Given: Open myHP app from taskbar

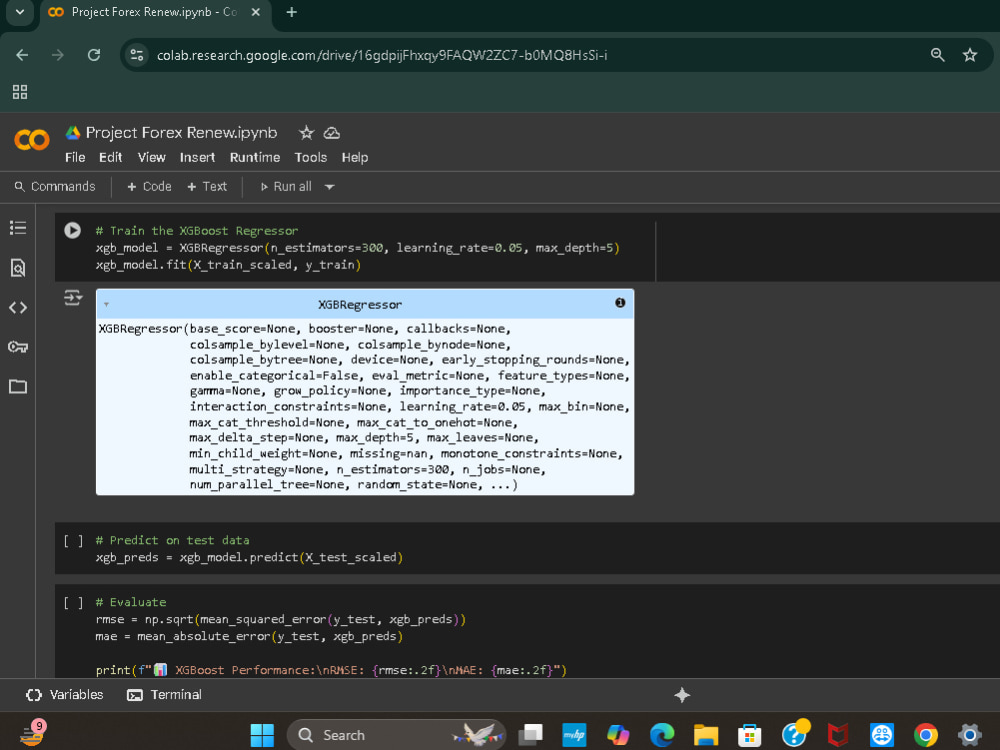Looking at the screenshot, I should (x=574, y=735).
